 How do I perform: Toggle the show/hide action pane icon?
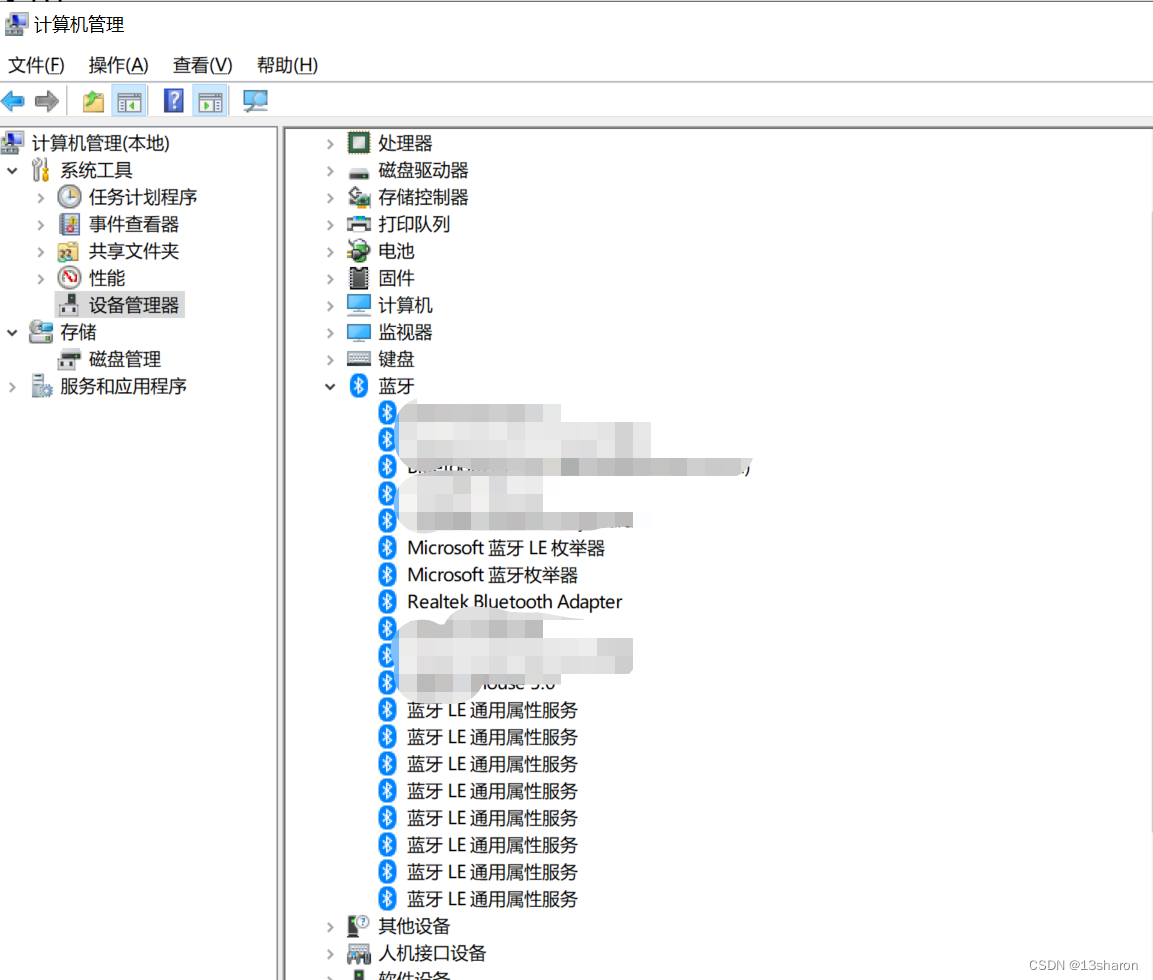click(x=210, y=101)
